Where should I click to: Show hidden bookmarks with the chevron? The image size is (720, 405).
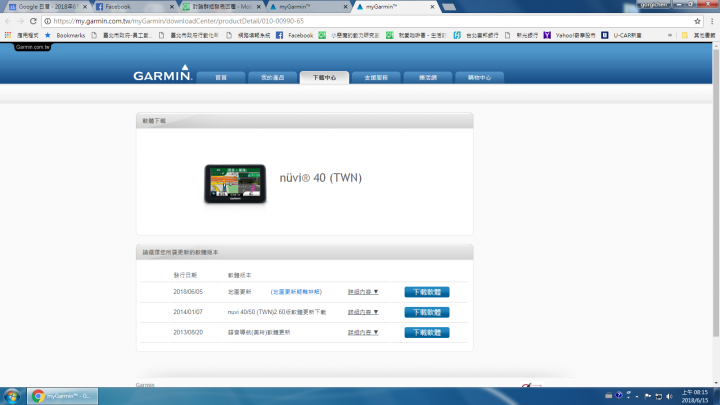pyautogui.click(x=670, y=35)
